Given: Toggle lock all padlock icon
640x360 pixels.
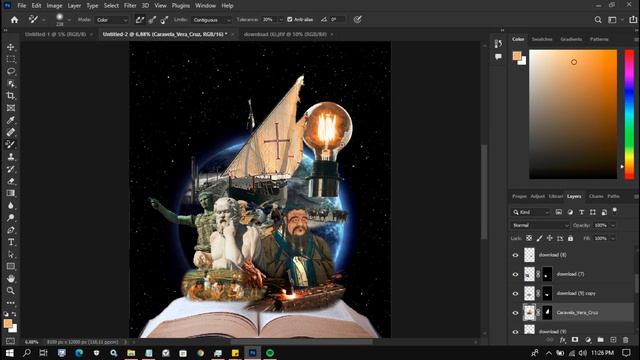Looking at the screenshot, I should 571,238.
